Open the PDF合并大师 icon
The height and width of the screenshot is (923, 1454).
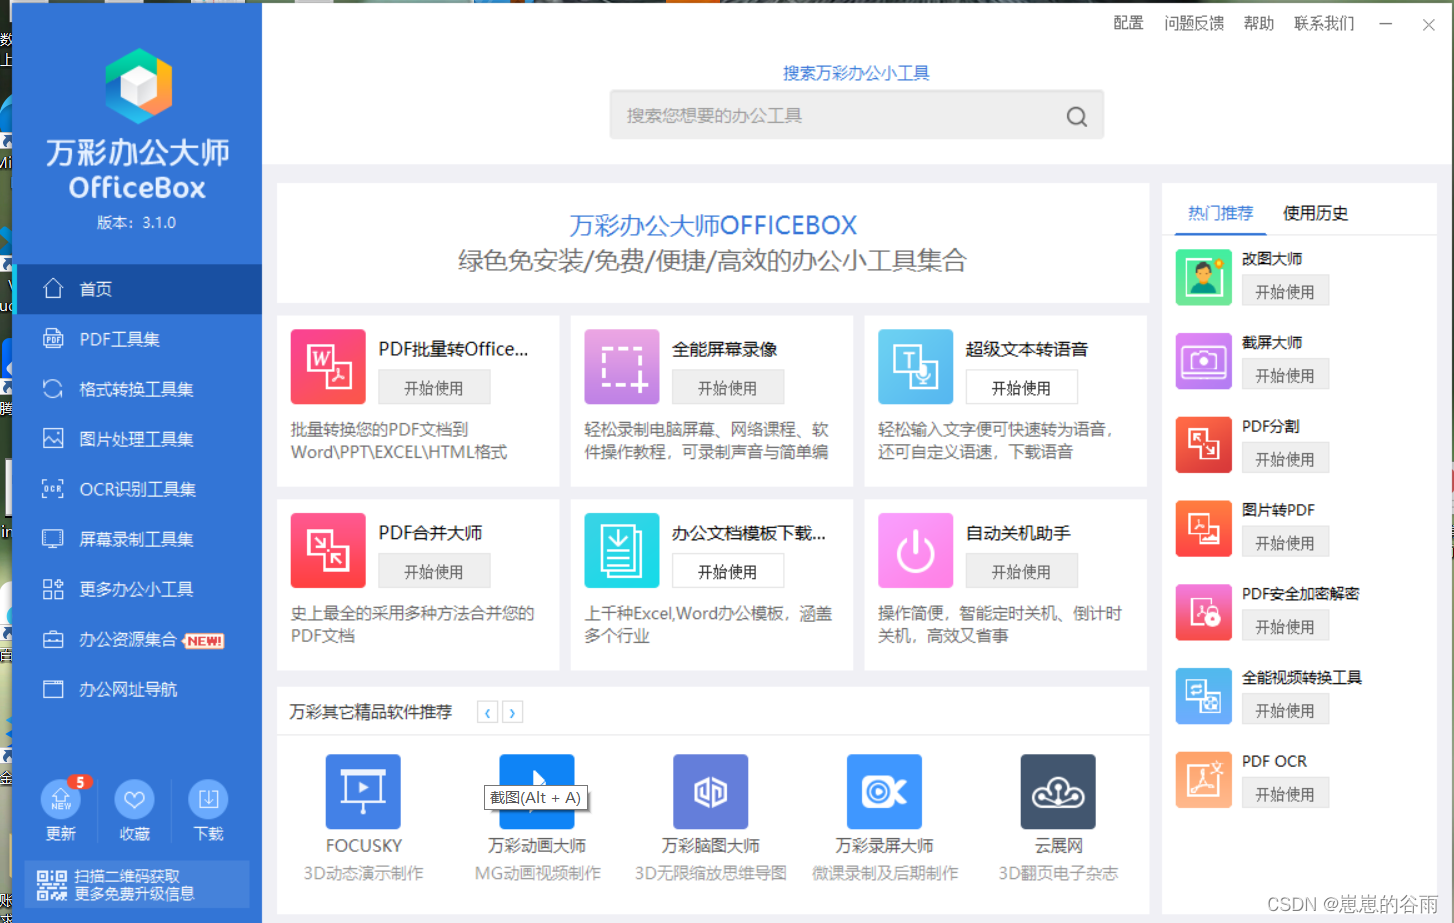click(x=328, y=550)
